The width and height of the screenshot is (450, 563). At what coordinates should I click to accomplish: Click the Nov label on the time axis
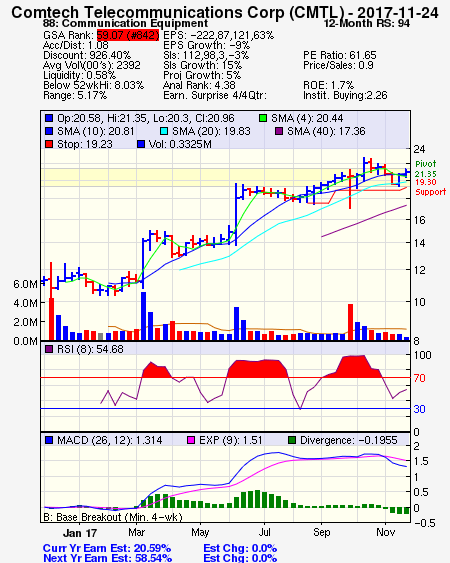(386, 532)
